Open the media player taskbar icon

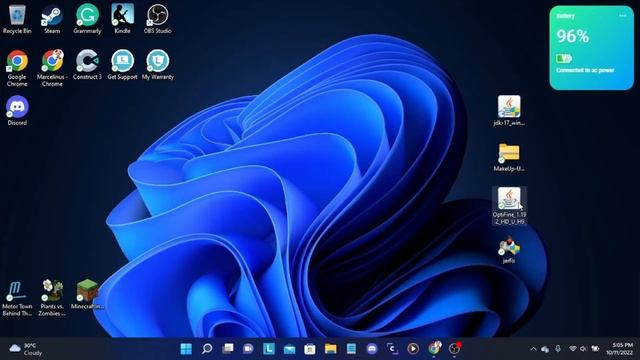413,349
